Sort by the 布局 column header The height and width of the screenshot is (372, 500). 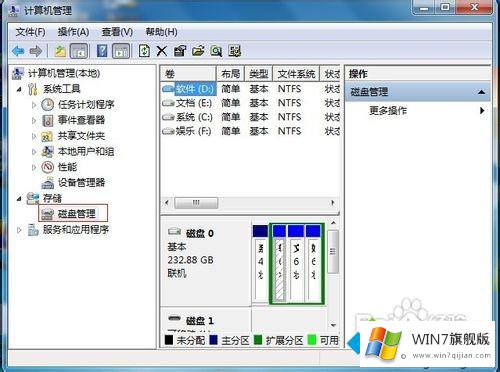pyautogui.click(x=231, y=74)
